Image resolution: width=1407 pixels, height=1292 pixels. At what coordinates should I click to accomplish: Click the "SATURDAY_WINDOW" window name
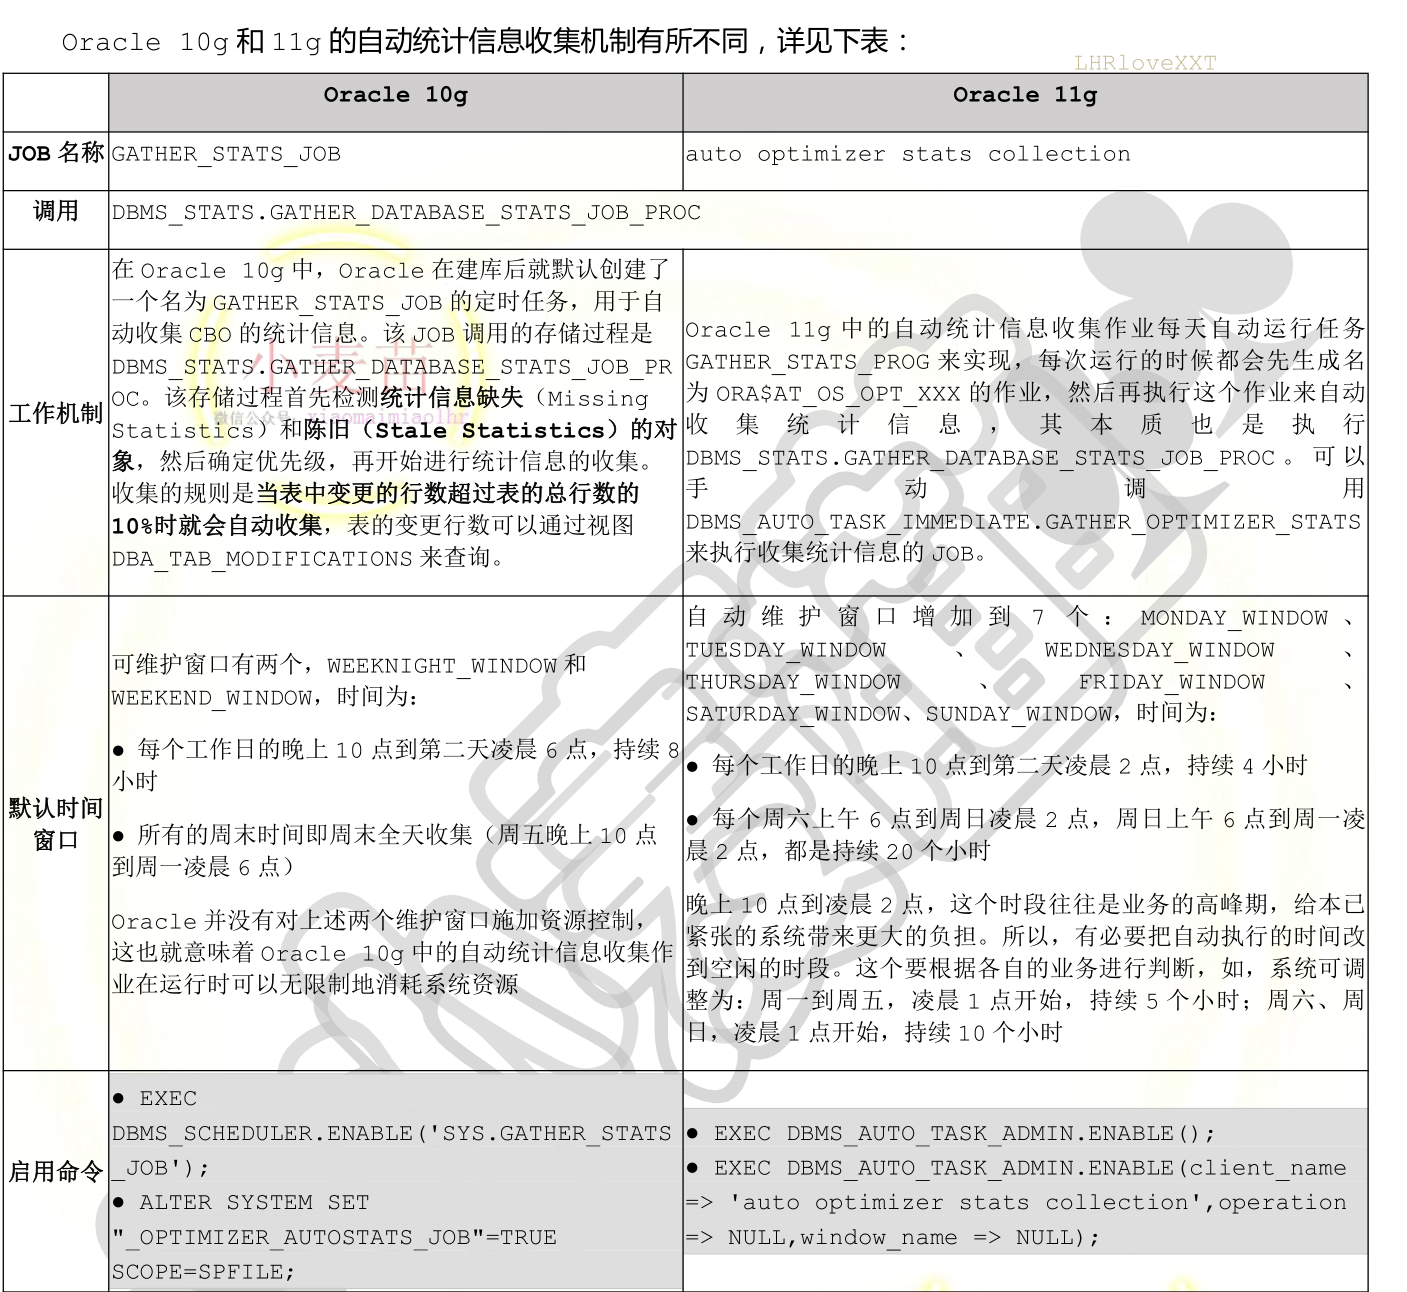tap(793, 714)
